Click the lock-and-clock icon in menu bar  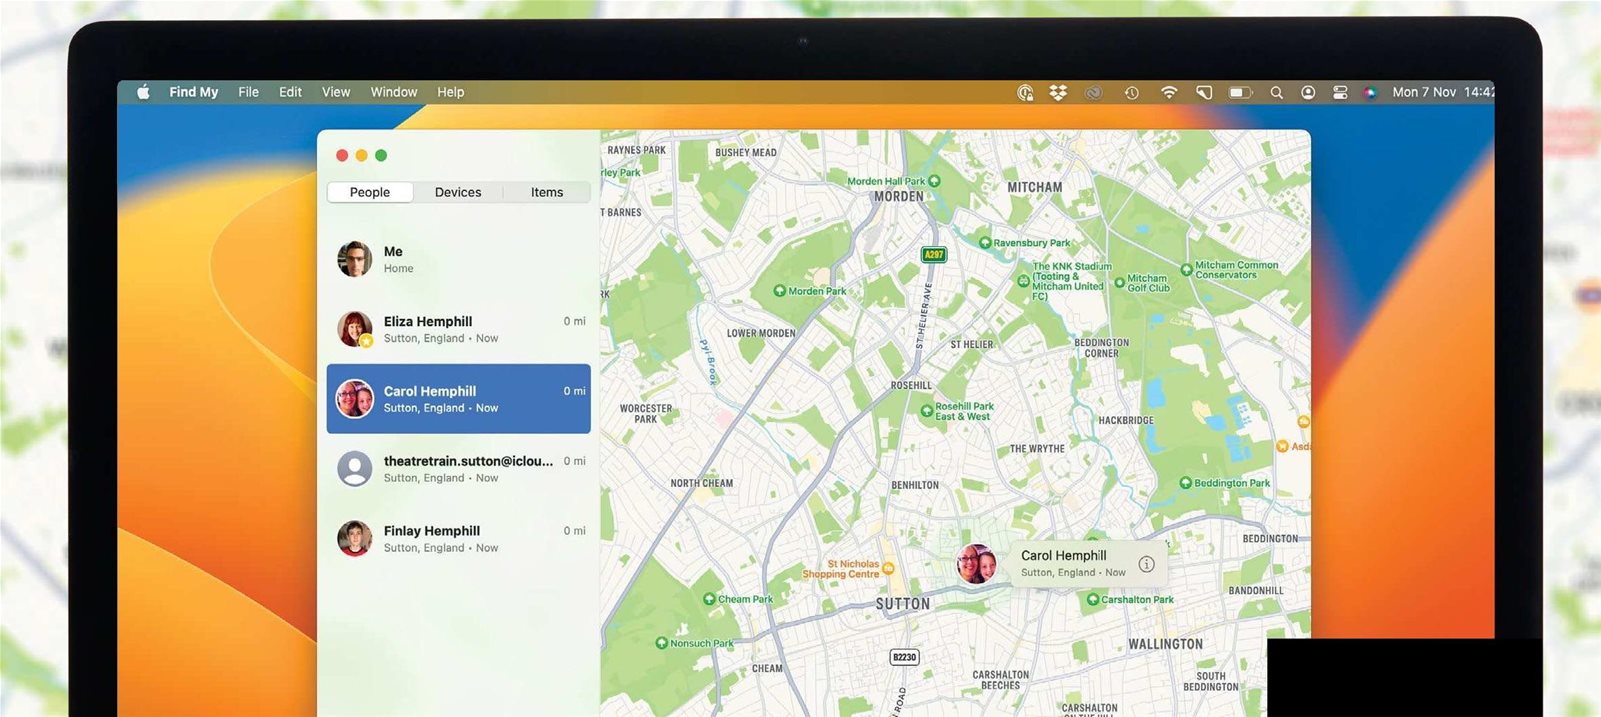(1025, 92)
